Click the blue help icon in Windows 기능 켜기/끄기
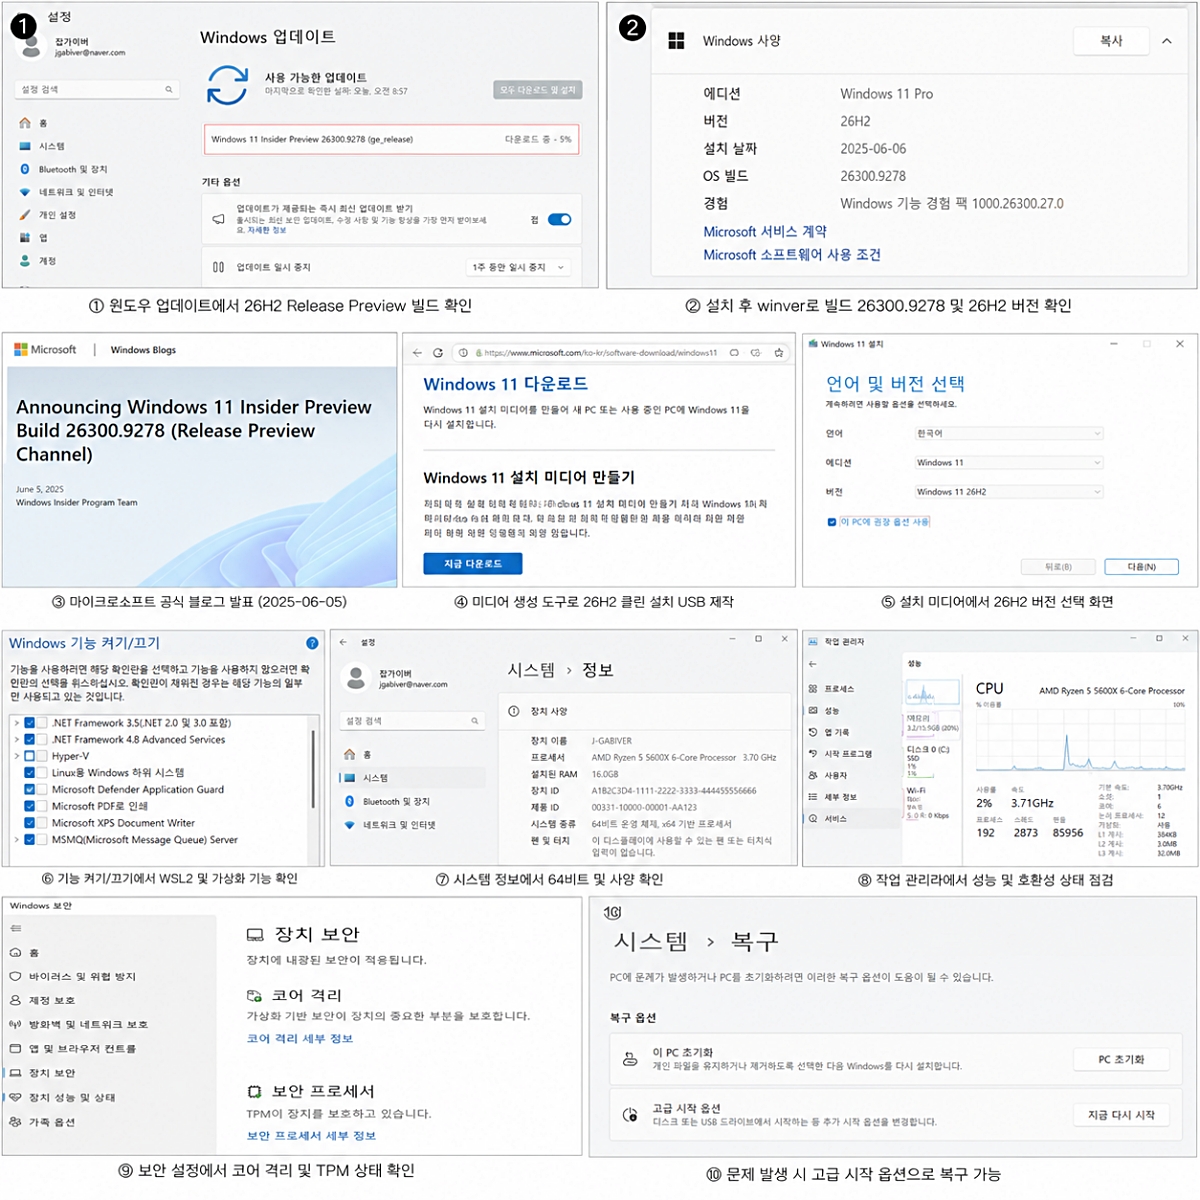This screenshot has height=1200, width=1200. (x=312, y=643)
